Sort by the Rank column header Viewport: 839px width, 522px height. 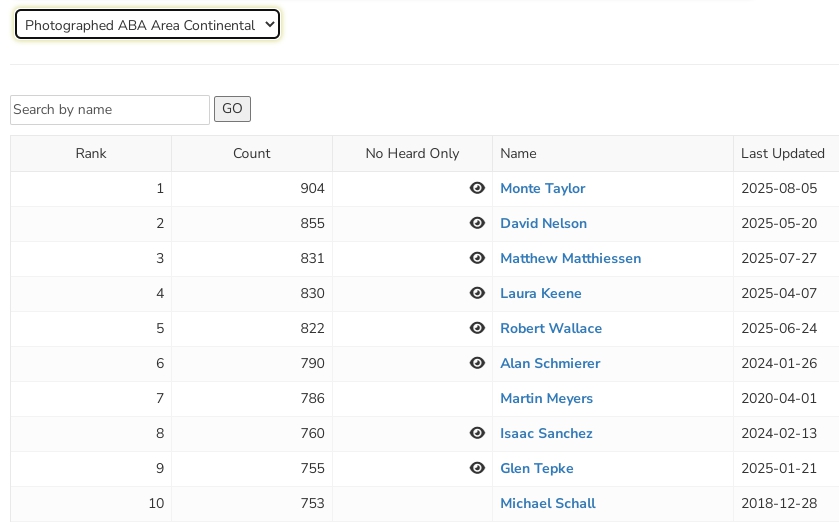click(x=91, y=153)
